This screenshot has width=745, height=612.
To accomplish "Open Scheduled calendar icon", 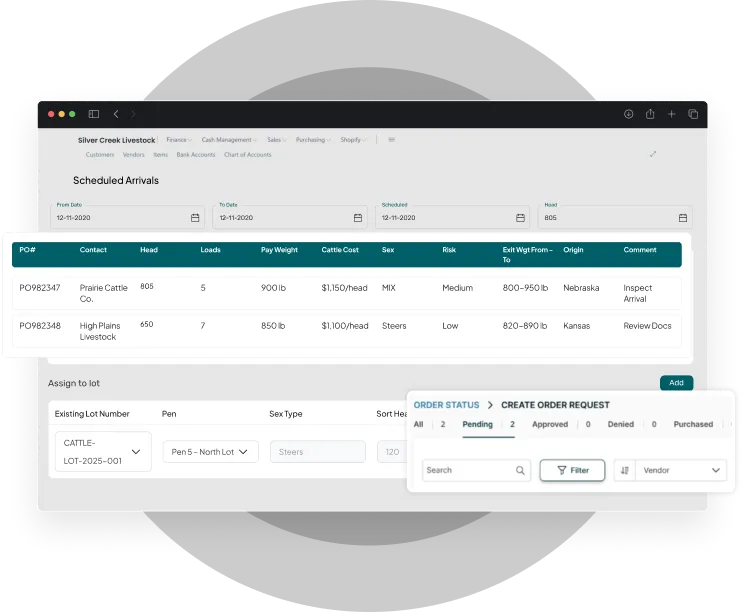I will [520, 218].
